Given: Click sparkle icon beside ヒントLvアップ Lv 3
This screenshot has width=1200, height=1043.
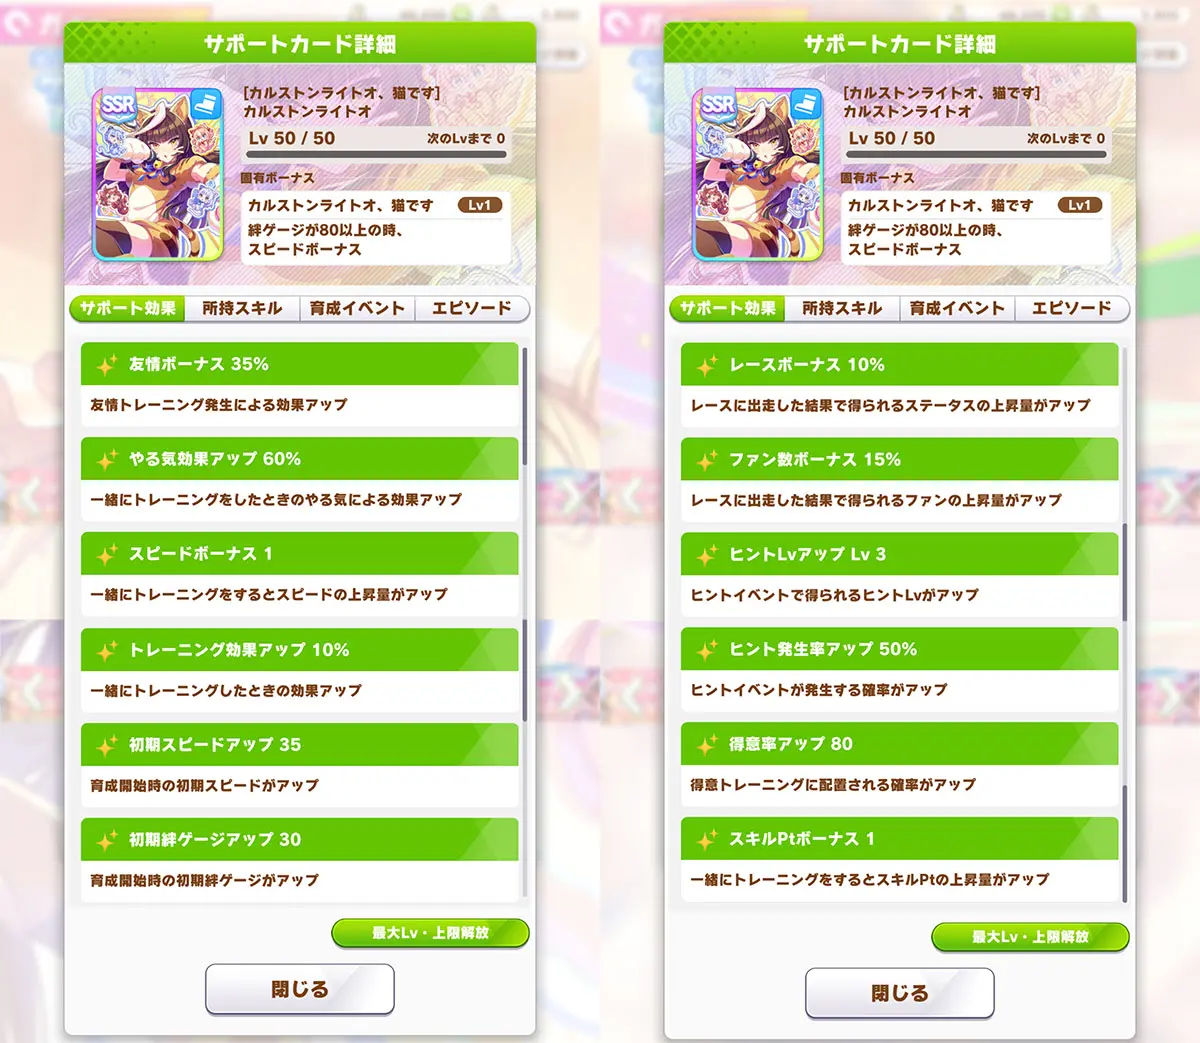Looking at the screenshot, I should pyautogui.click(x=707, y=555).
